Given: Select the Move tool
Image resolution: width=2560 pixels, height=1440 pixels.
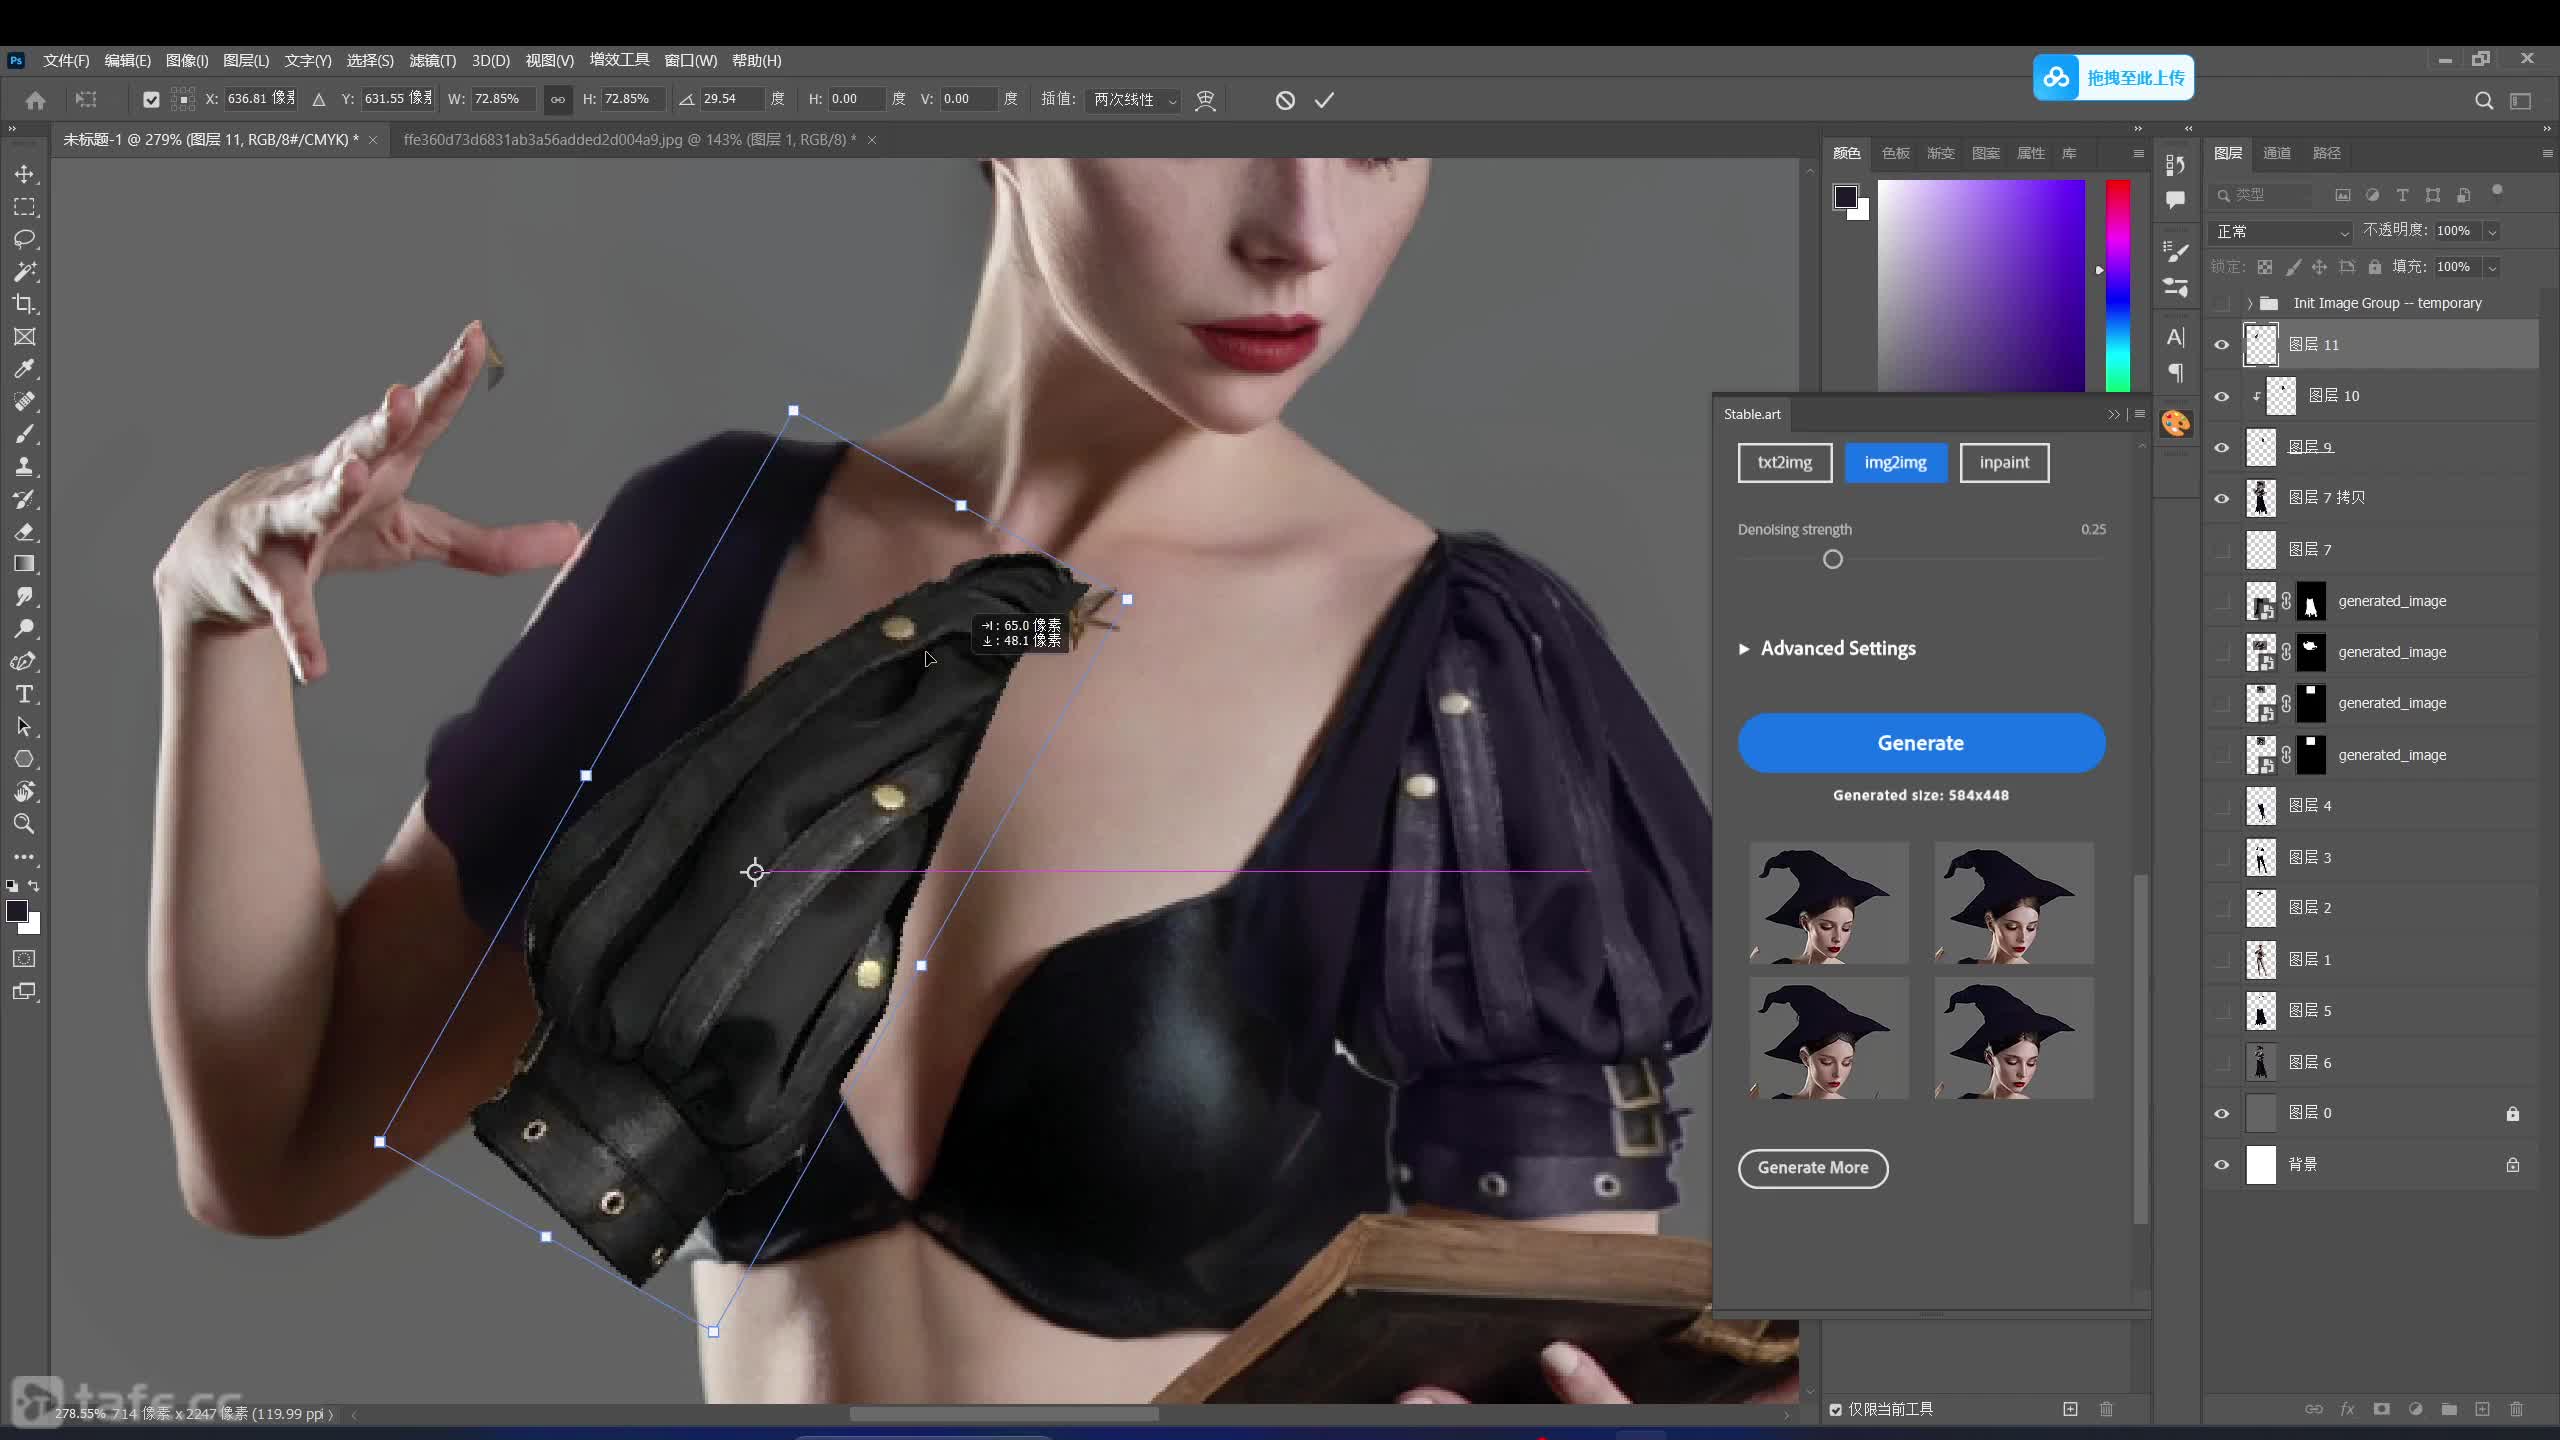Looking at the screenshot, I should [x=24, y=174].
